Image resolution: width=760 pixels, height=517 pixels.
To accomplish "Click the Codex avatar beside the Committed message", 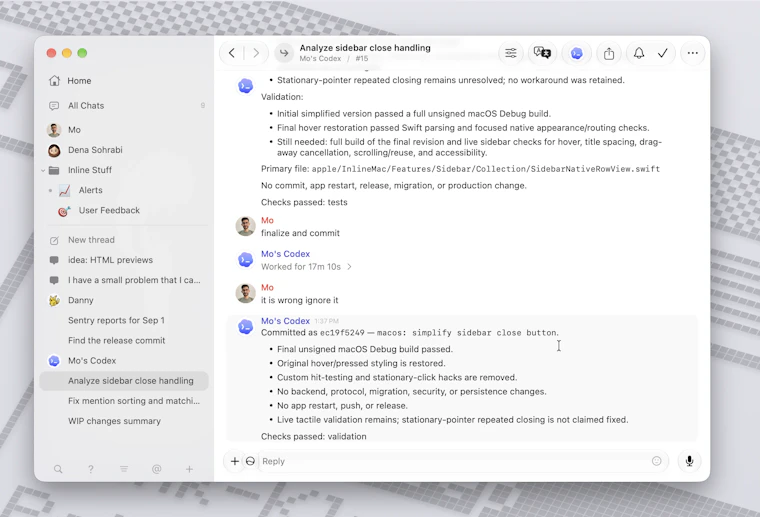I will click(x=246, y=327).
